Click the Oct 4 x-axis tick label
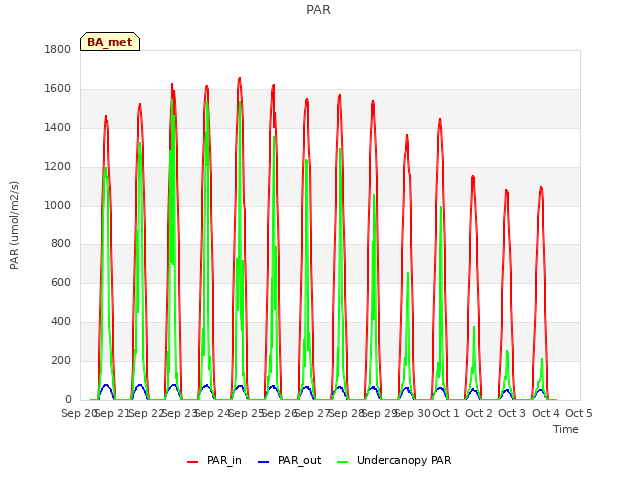640x480 pixels. click(546, 413)
